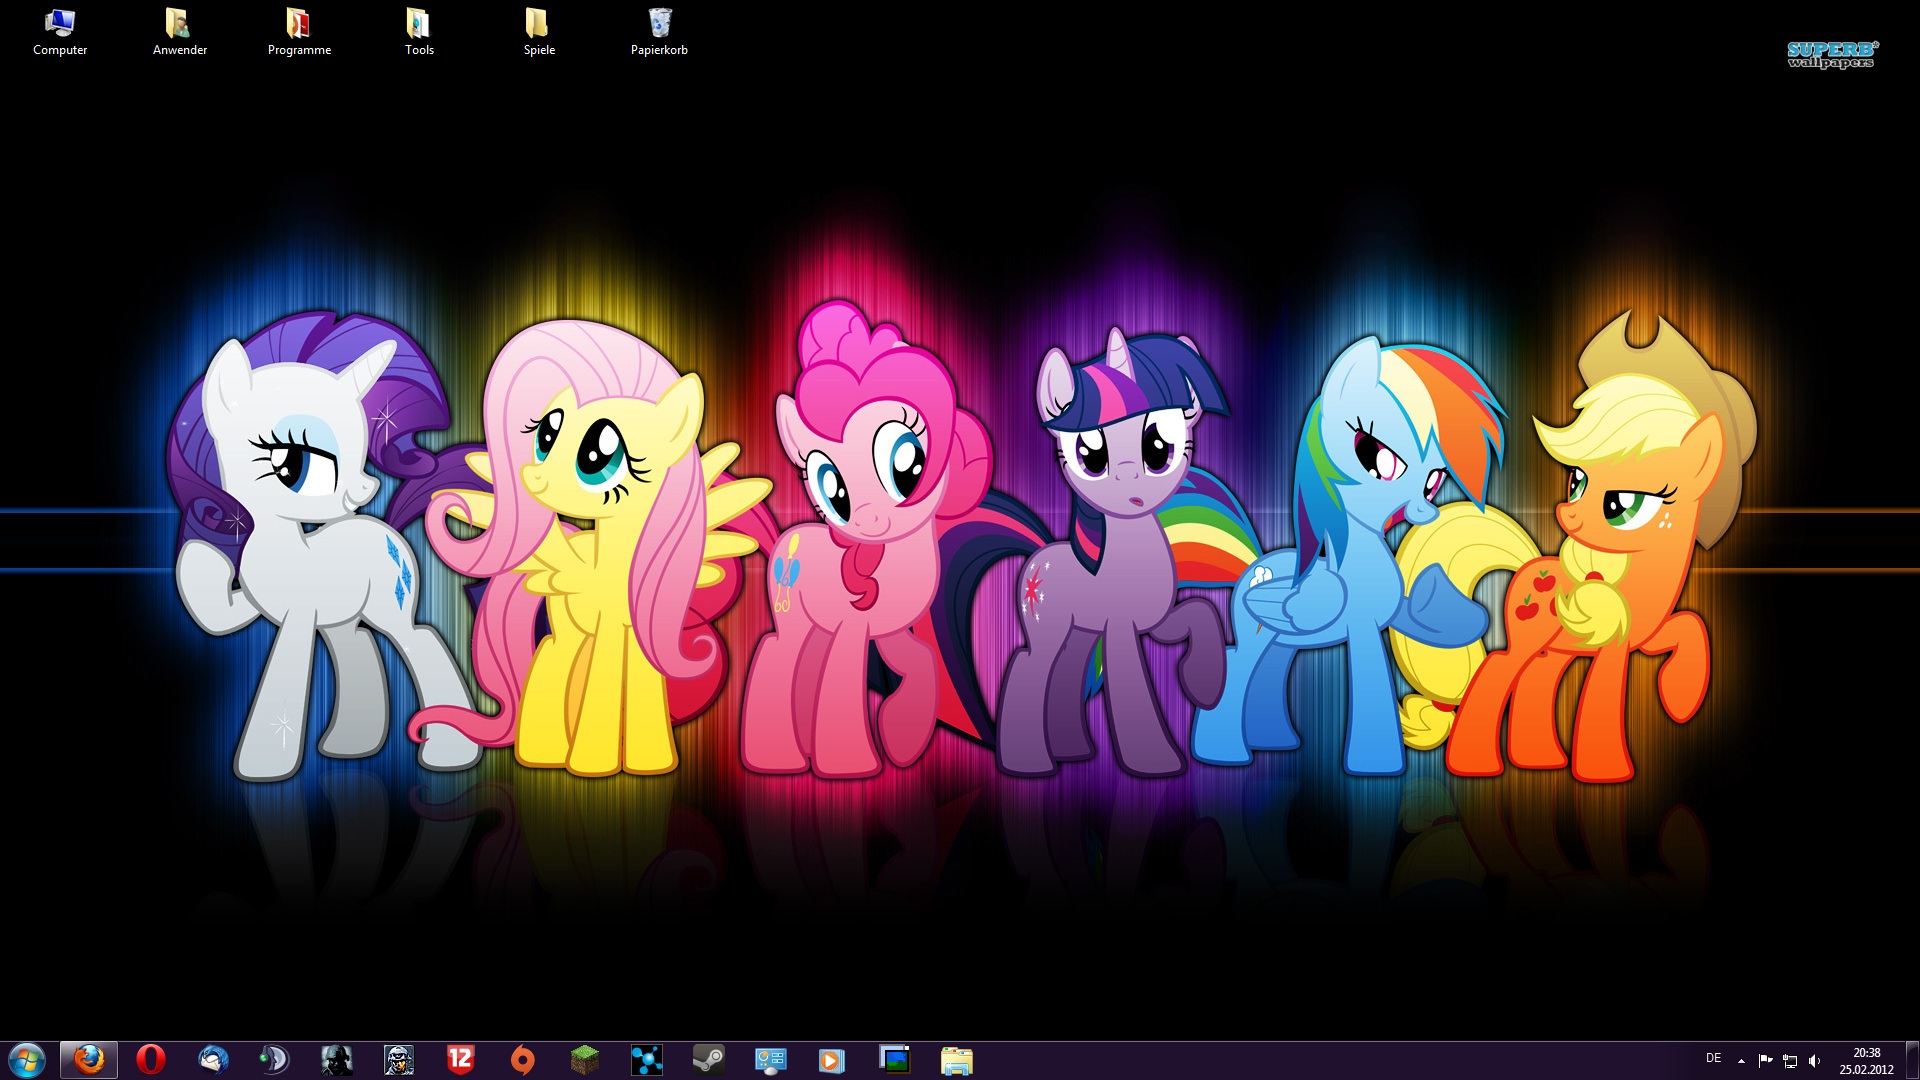Open Windows Media Player from taskbar

[833, 1060]
